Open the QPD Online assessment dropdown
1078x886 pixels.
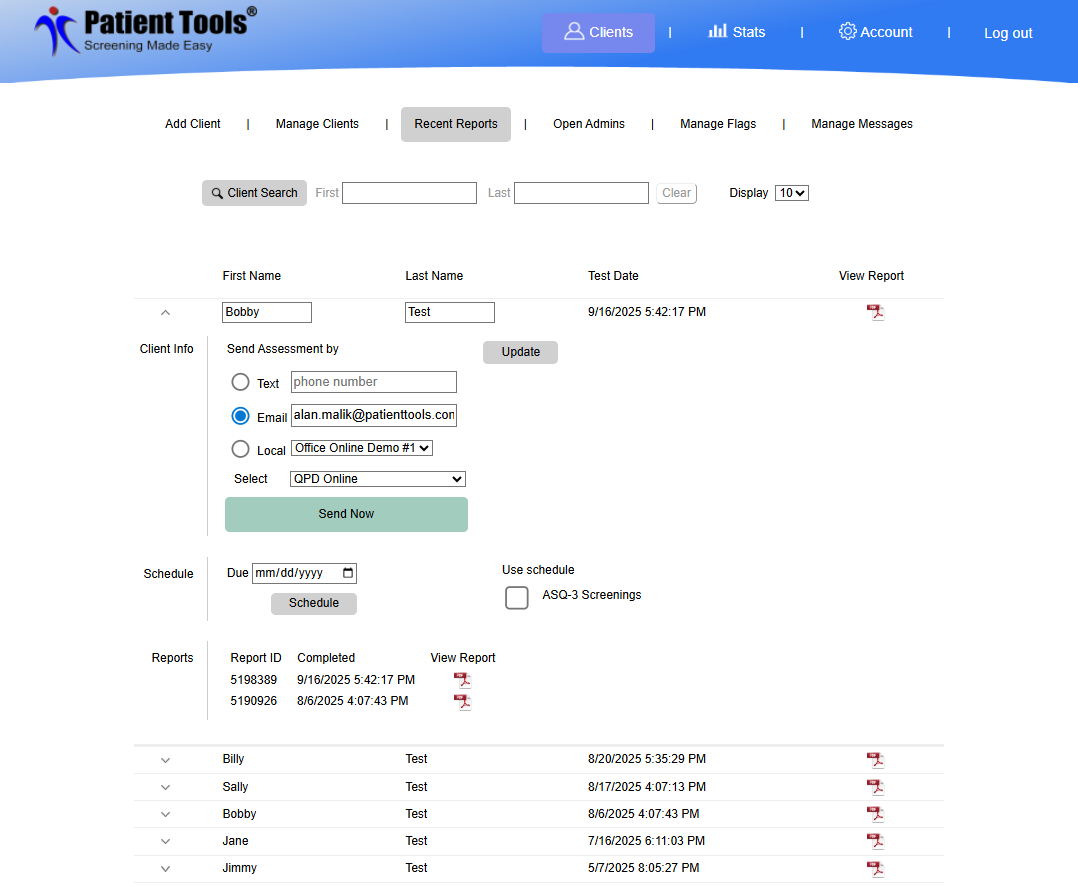378,479
